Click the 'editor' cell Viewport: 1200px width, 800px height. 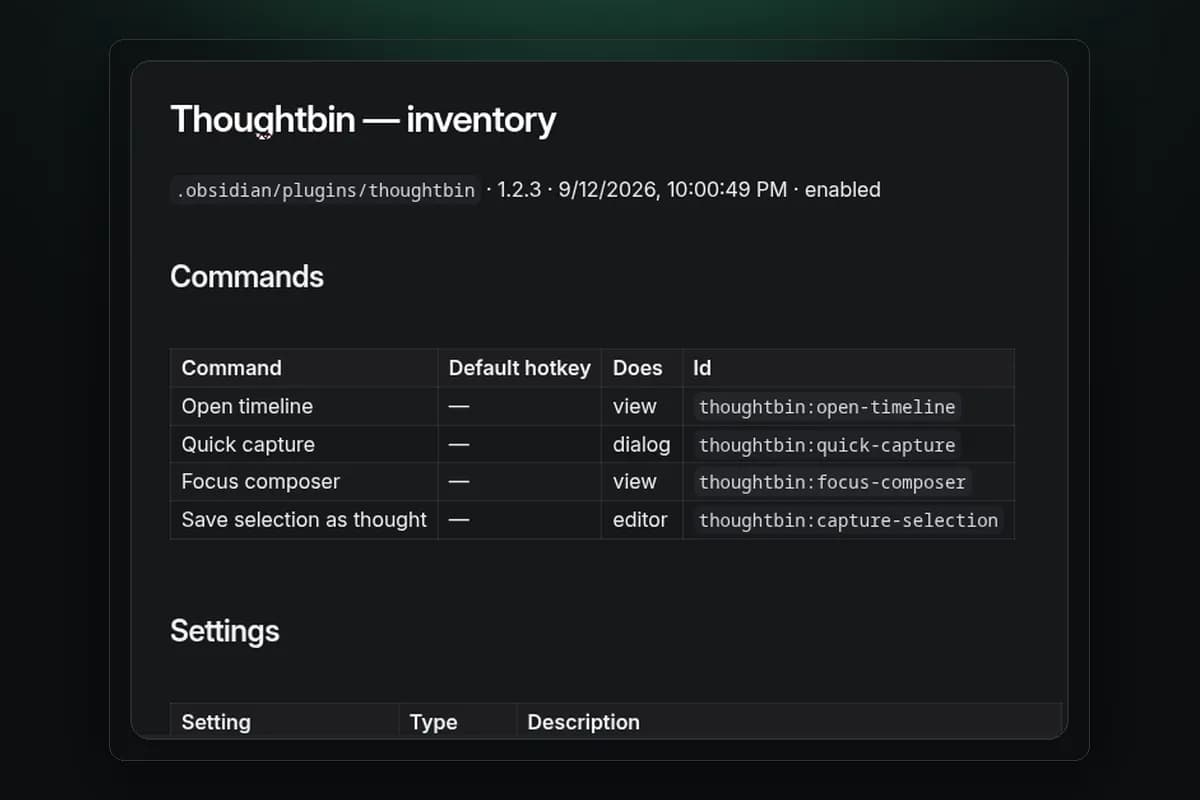click(x=640, y=520)
